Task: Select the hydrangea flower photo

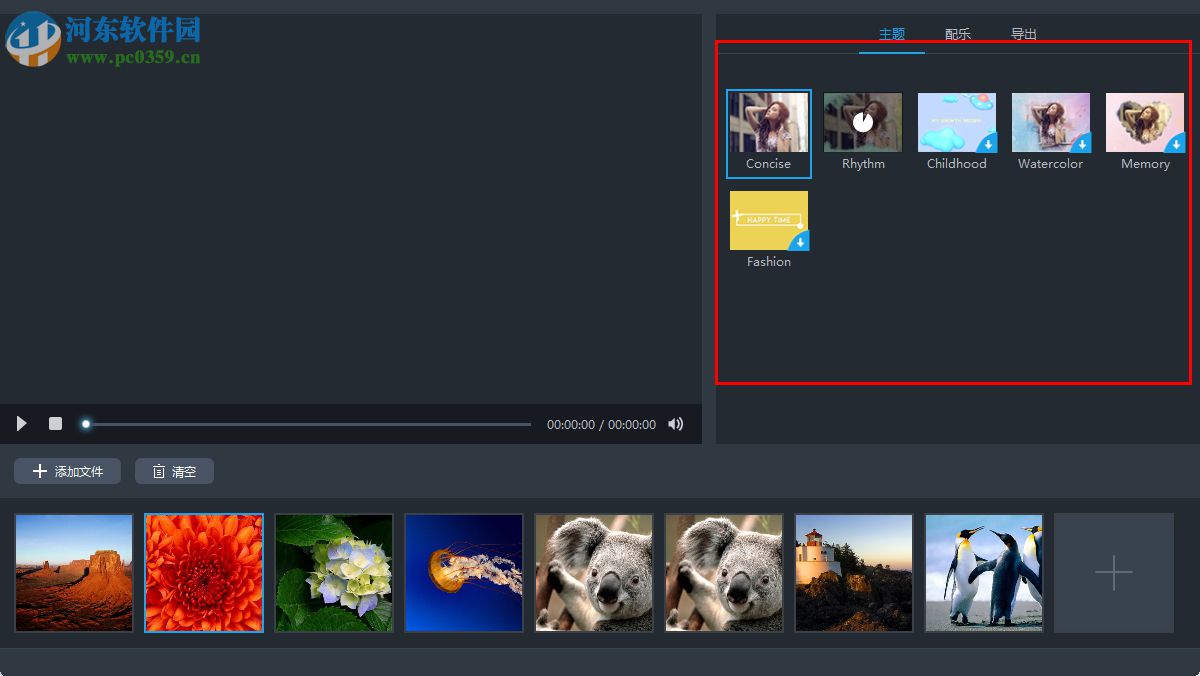Action: 334,573
